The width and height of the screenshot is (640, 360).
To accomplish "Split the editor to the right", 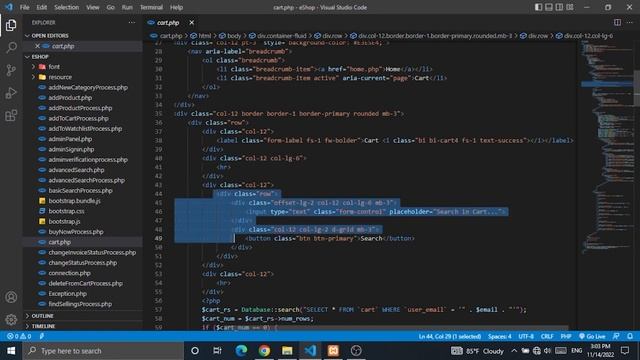I will 617,22.
